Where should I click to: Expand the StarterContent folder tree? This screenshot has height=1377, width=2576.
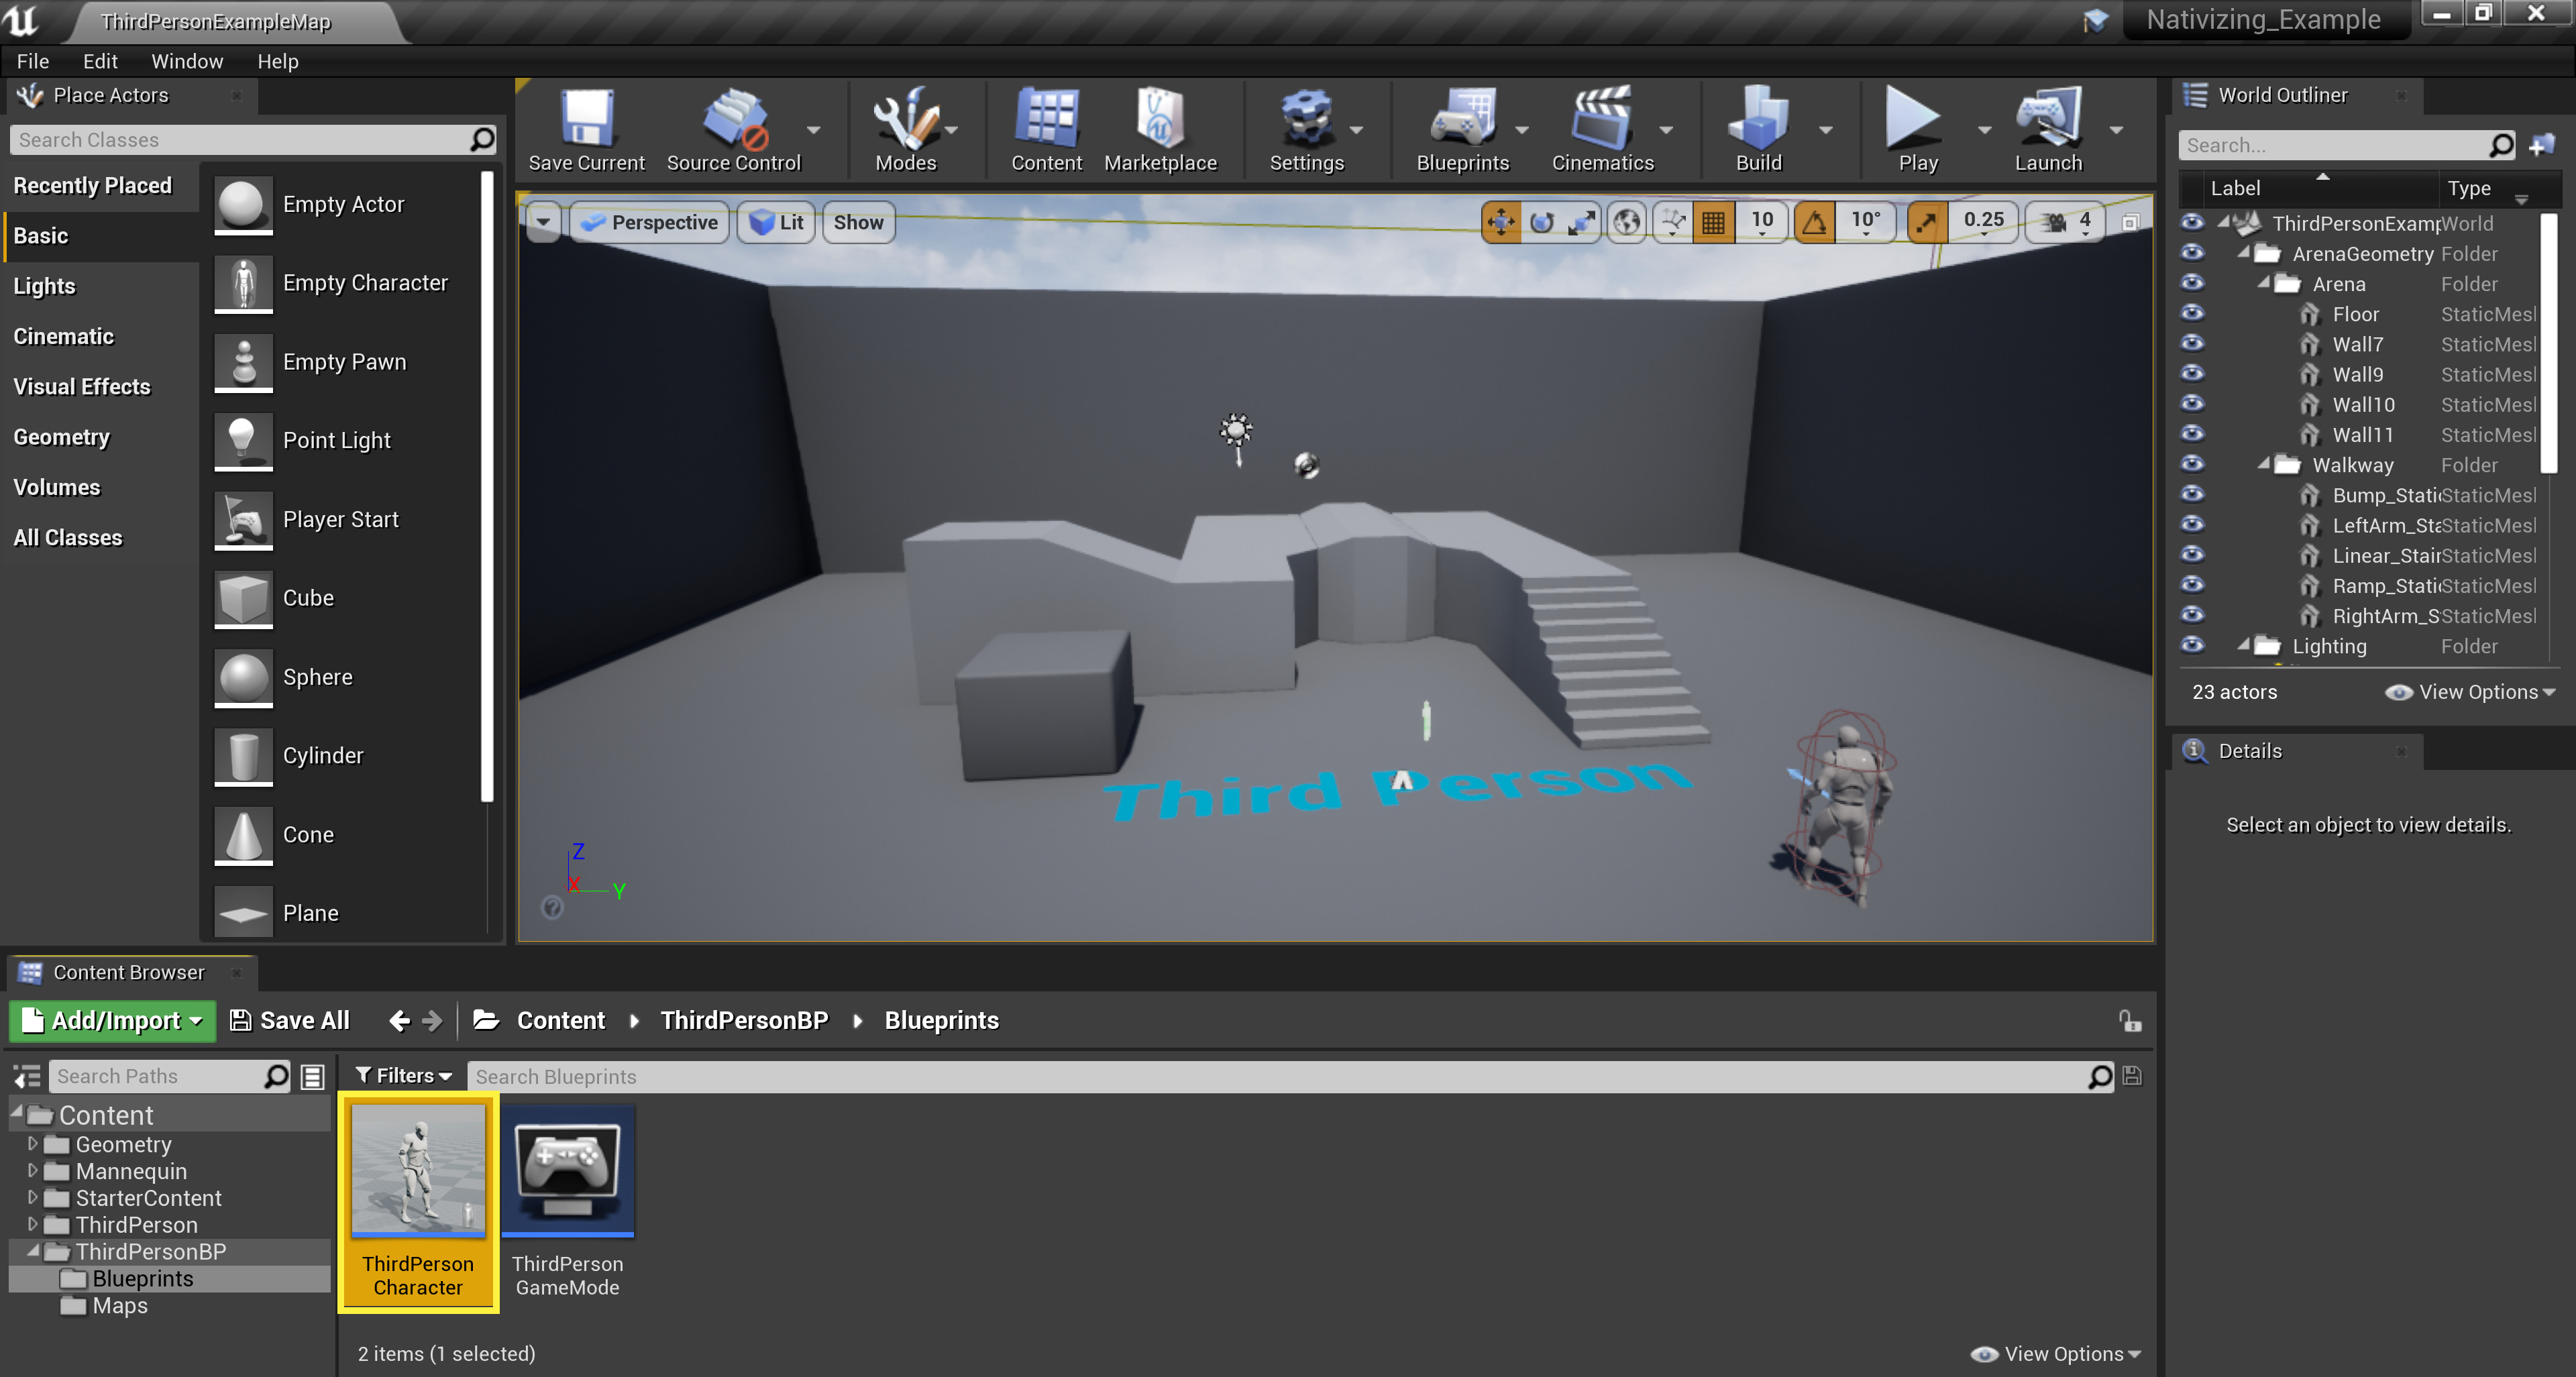[33, 1197]
